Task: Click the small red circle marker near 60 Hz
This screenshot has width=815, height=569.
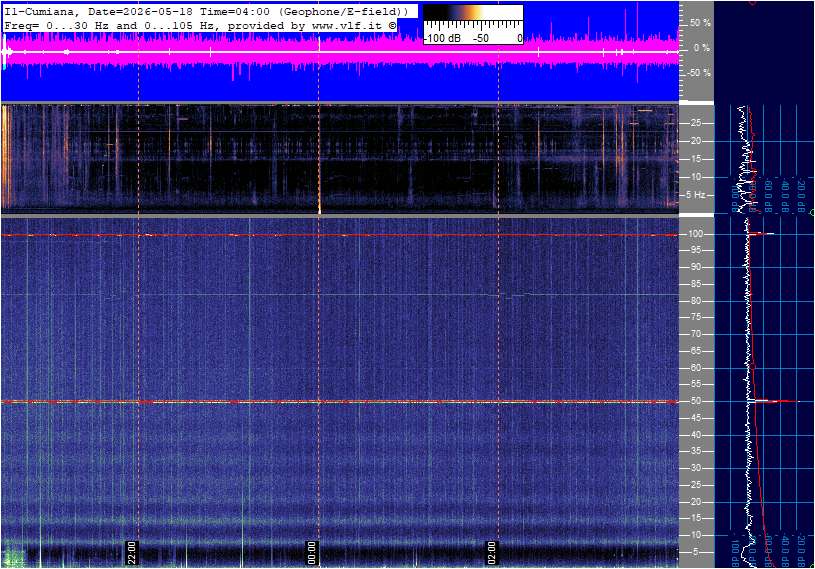Action: 753,367
